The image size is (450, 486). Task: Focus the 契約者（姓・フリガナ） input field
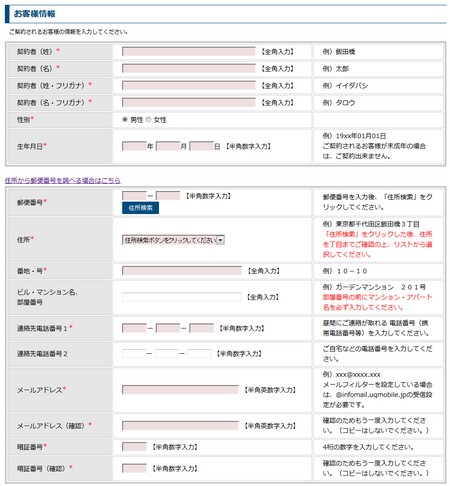click(189, 85)
